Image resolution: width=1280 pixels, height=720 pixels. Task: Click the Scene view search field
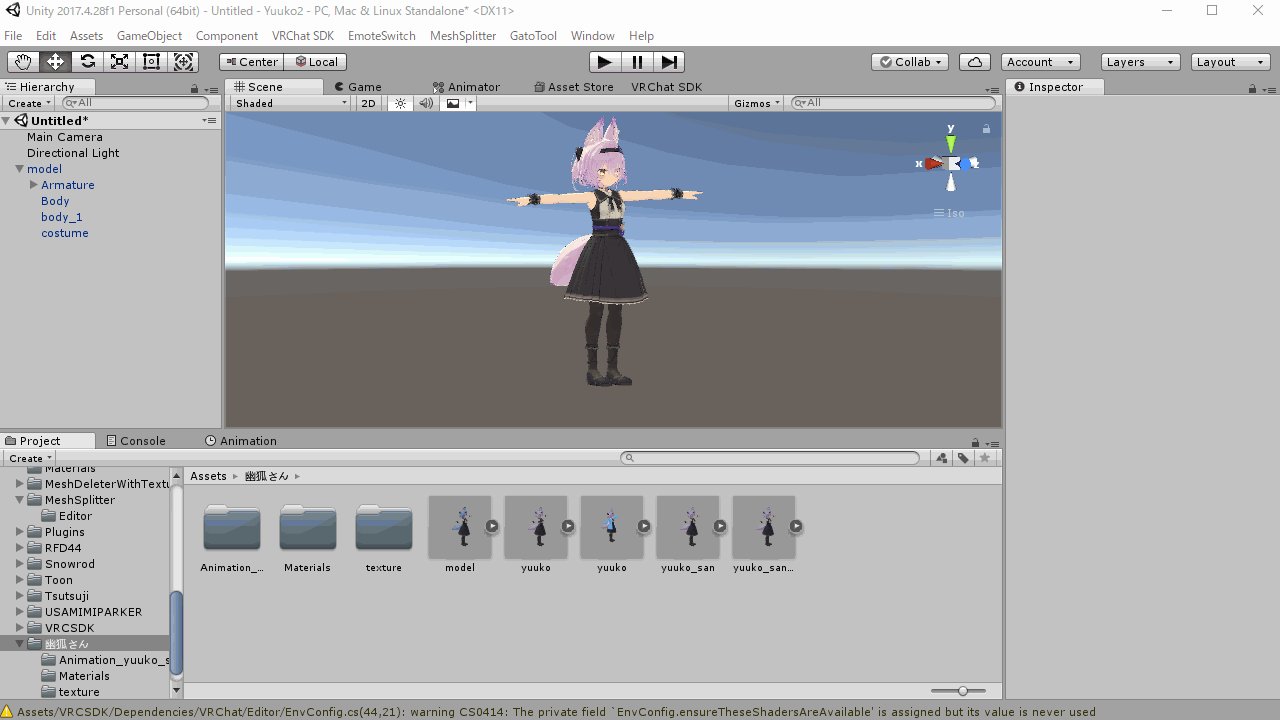[893, 103]
